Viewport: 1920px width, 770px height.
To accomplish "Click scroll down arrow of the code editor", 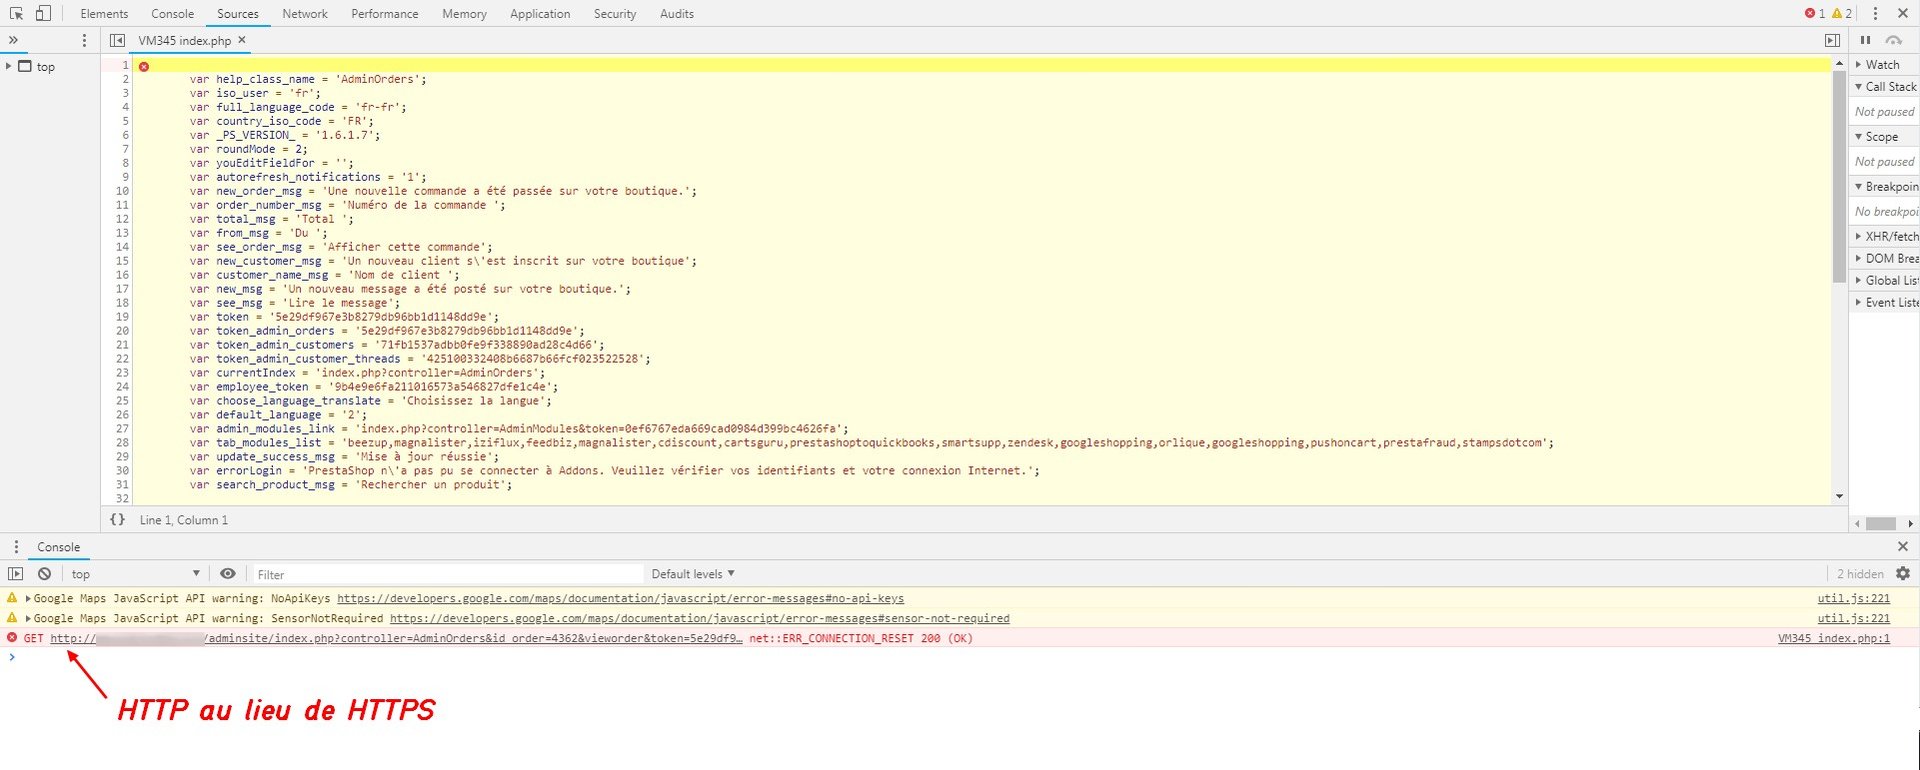I will click(x=1839, y=496).
